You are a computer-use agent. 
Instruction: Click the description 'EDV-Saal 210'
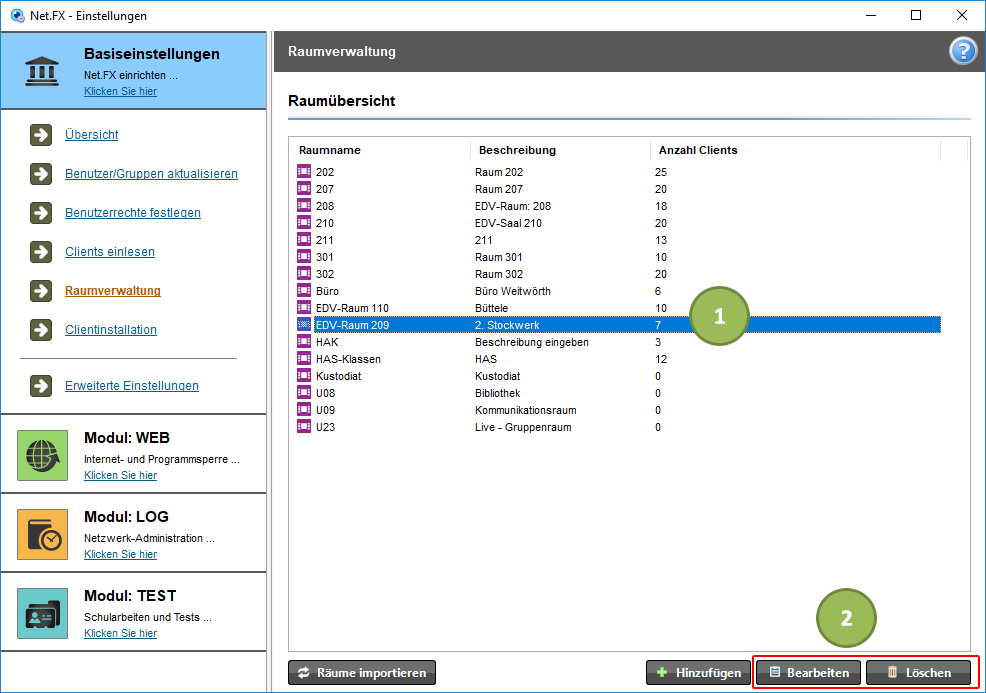pyautogui.click(x=508, y=223)
